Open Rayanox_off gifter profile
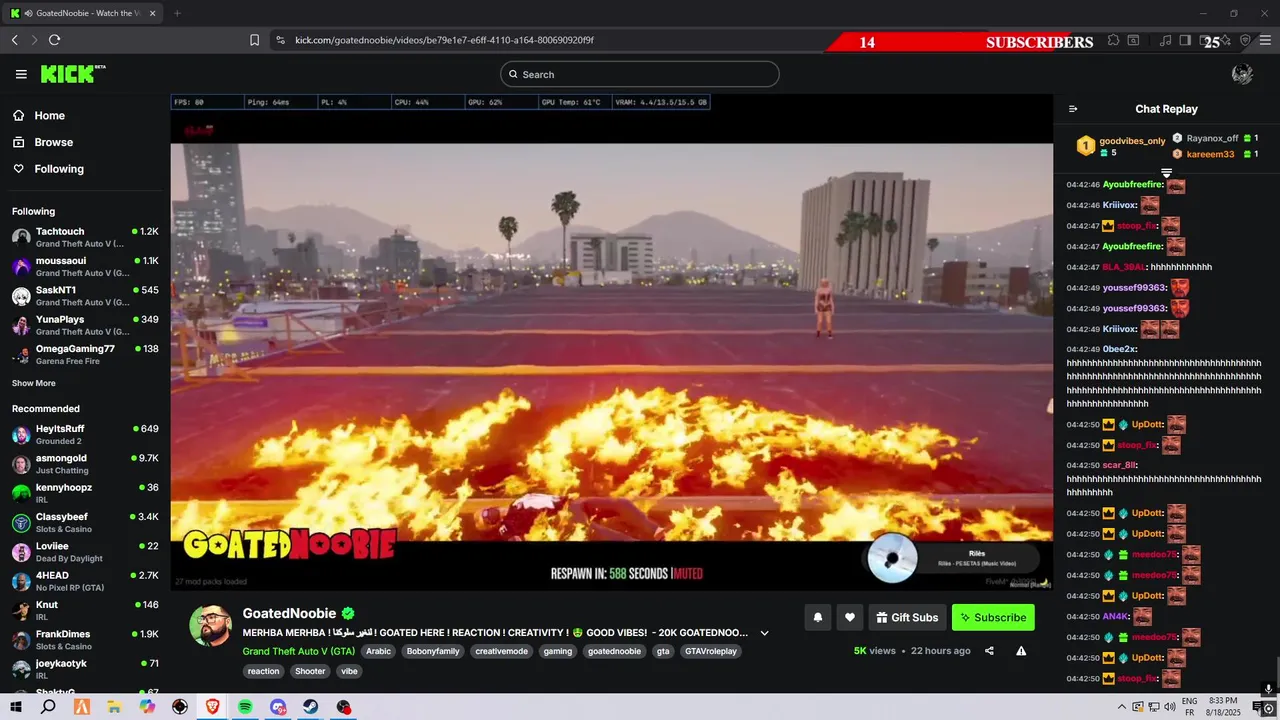This screenshot has width=1280, height=720. click(1212, 138)
